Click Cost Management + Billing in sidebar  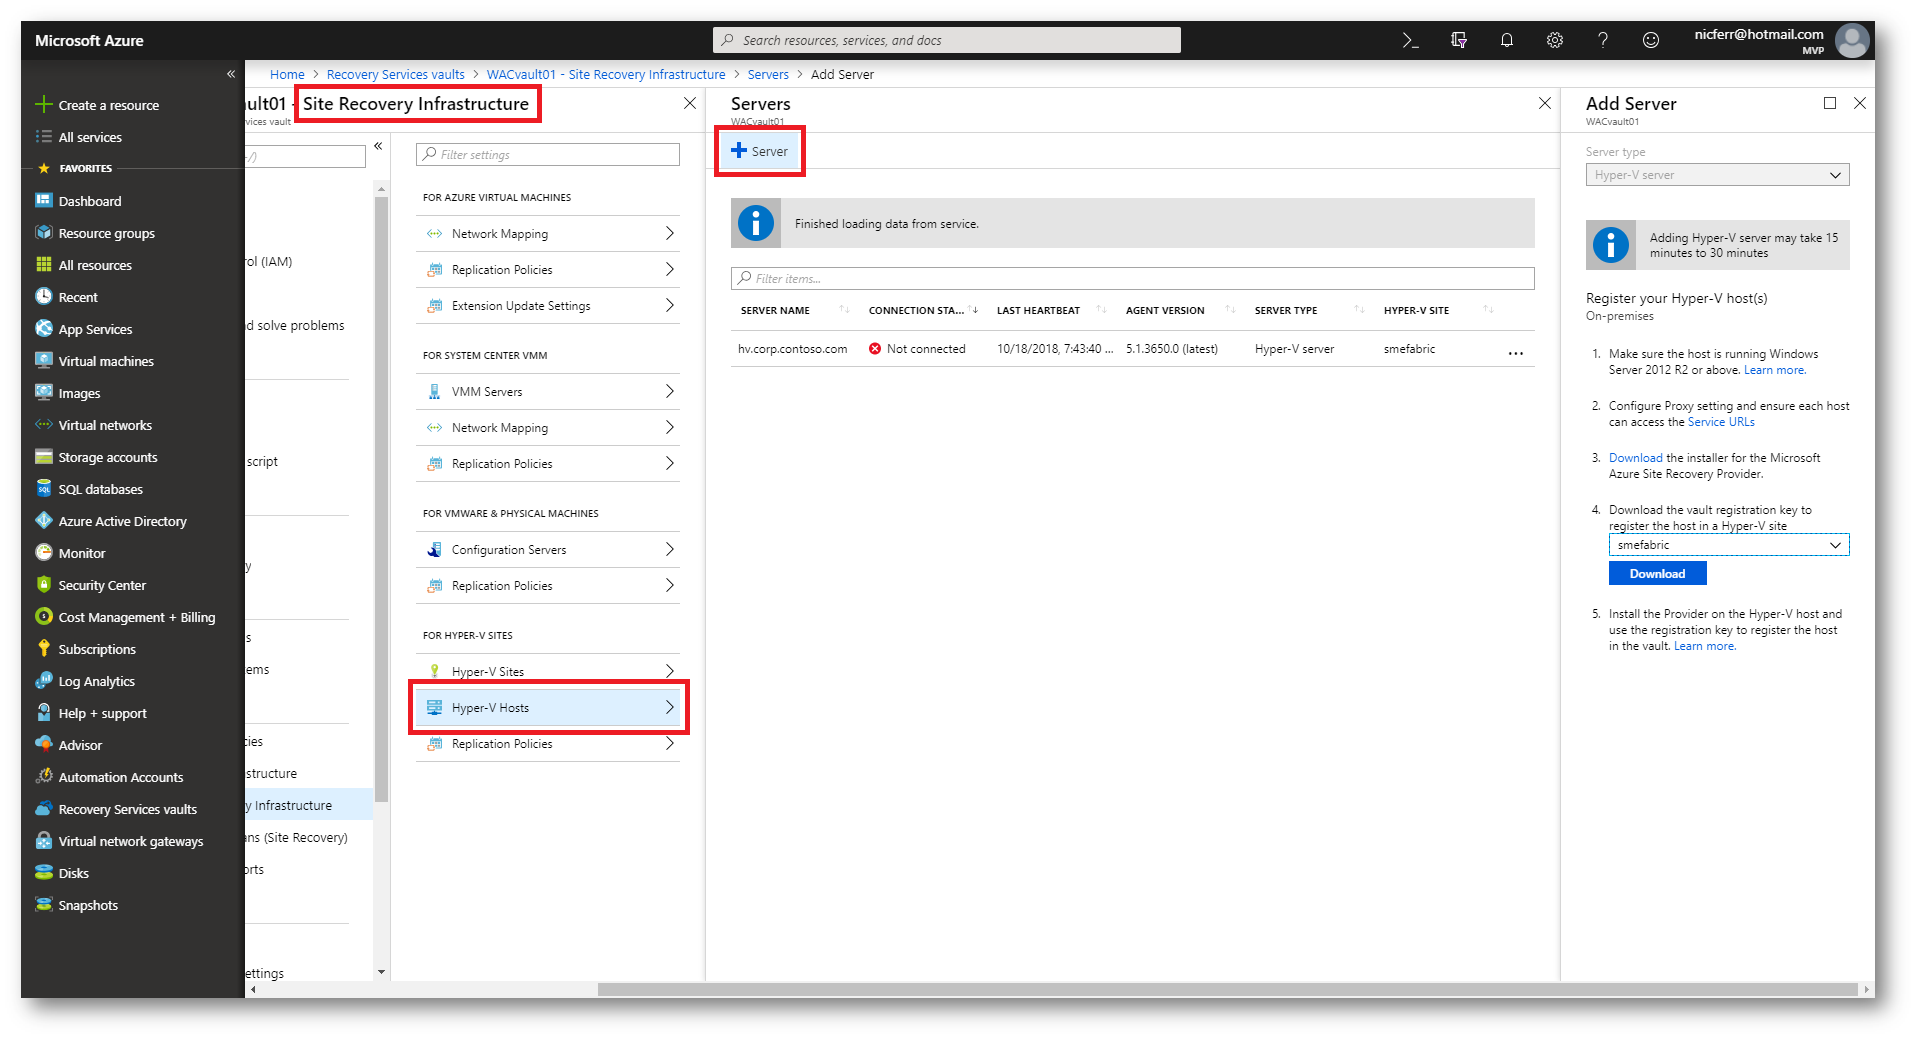[137, 617]
